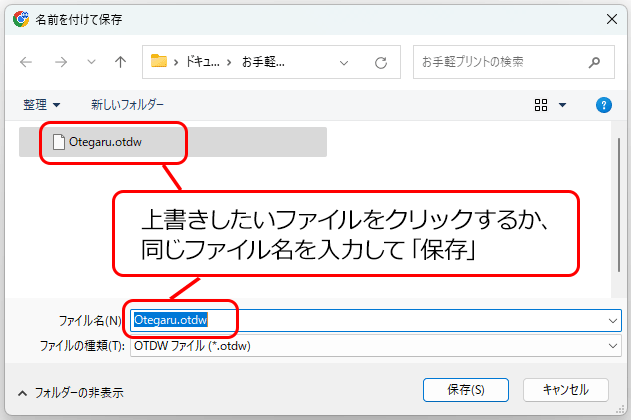Click 新しいフォルダー to create folder
The image size is (631, 420).
pos(127,105)
